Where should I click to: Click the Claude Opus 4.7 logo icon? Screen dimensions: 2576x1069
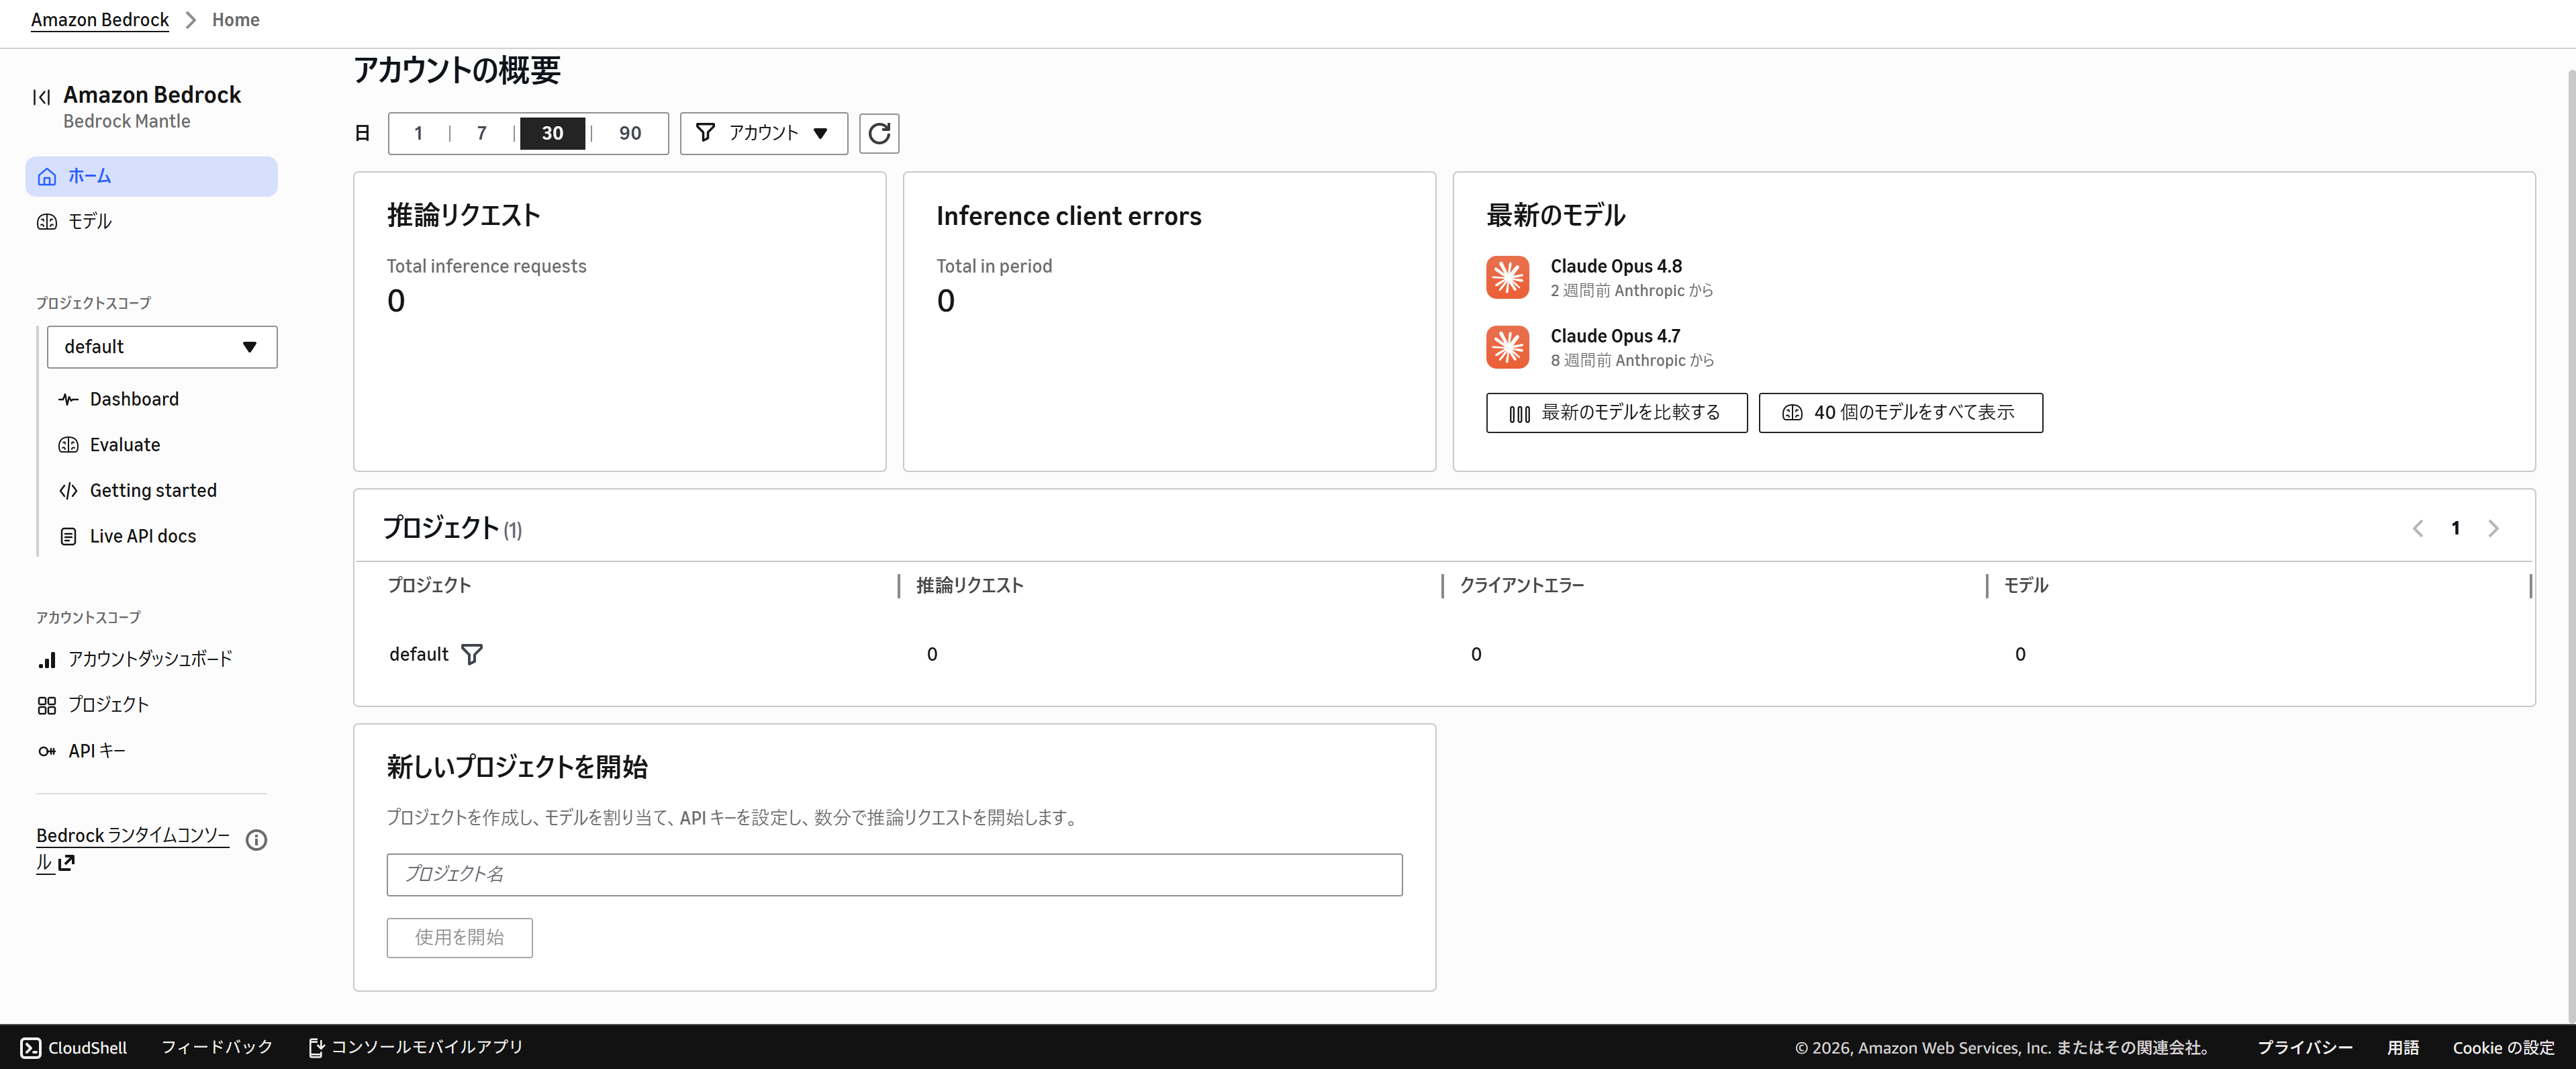(1507, 347)
